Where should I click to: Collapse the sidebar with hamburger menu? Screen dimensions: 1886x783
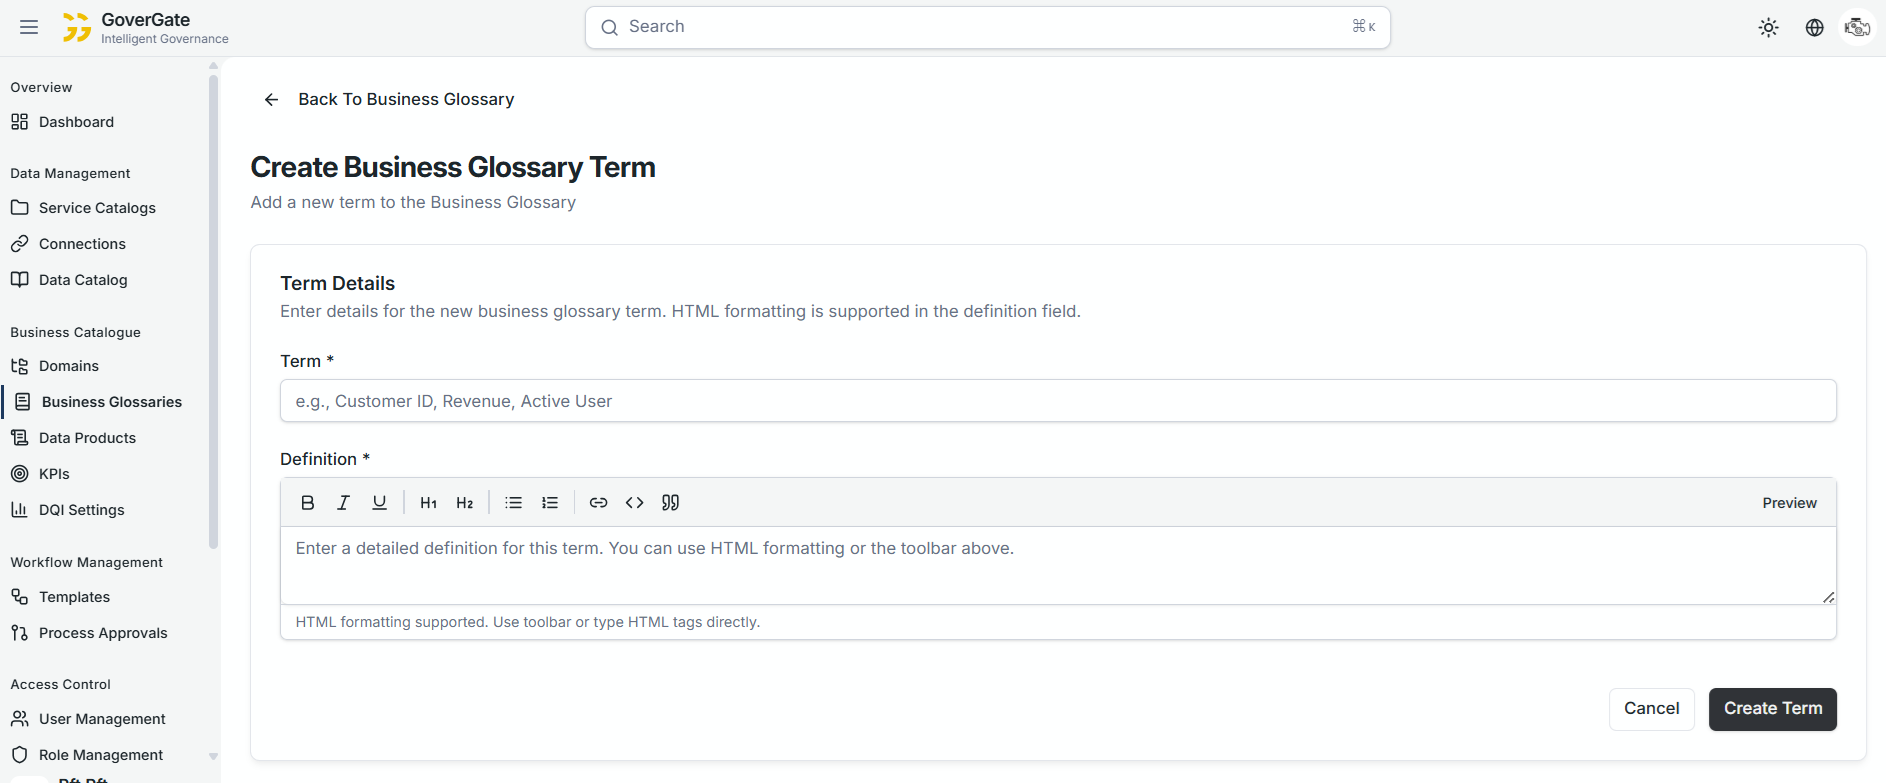(x=29, y=28)
